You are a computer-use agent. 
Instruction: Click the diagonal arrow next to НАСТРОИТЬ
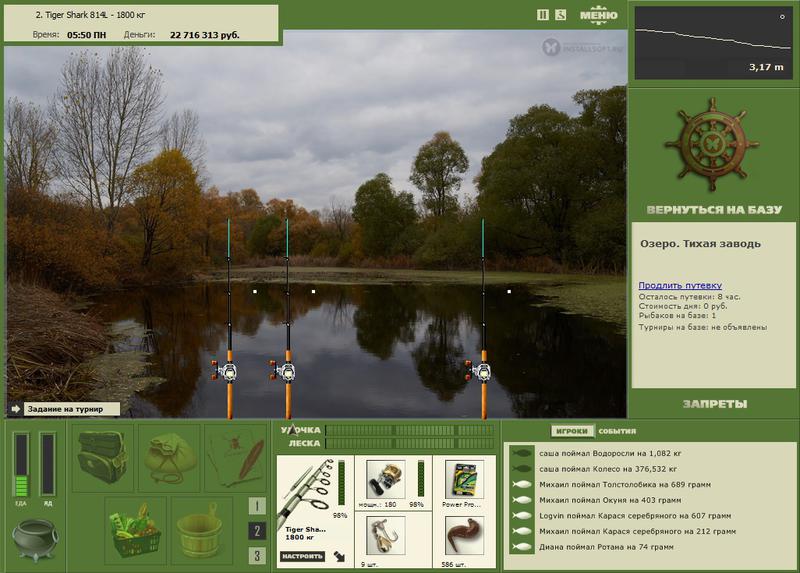[x=339, y=556]
